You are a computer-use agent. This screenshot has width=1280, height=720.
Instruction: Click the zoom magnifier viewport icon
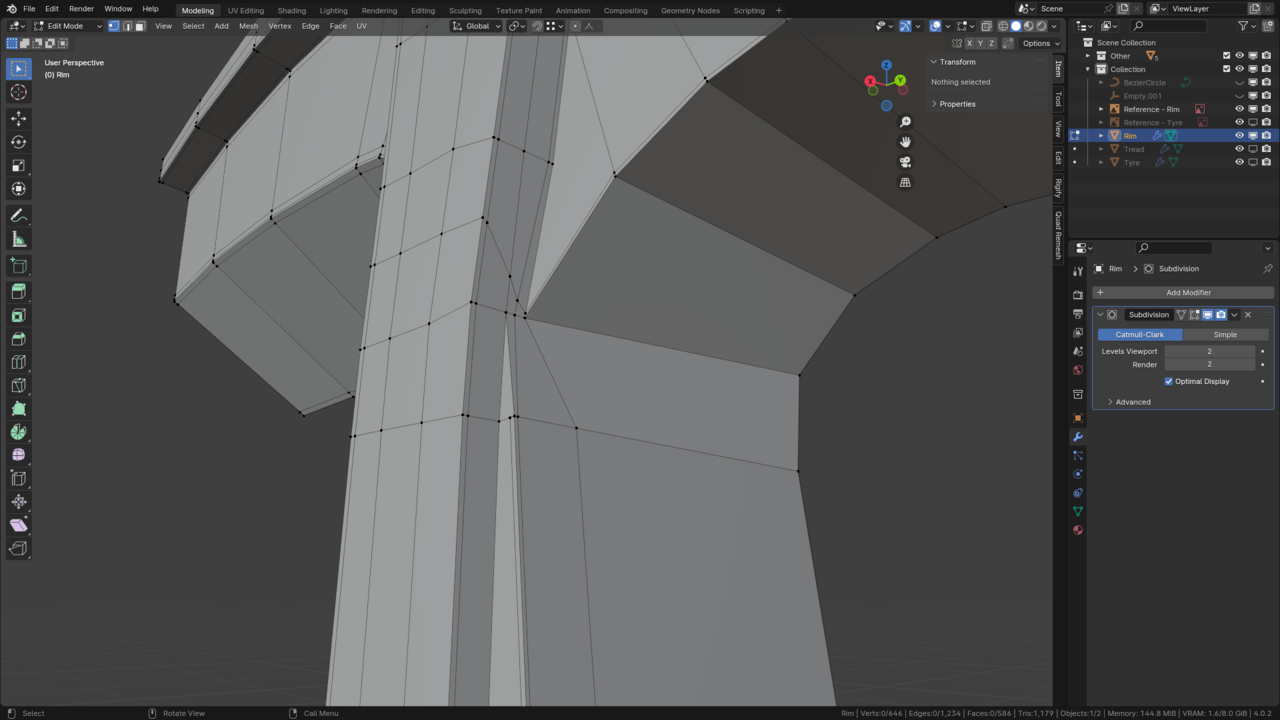tap(905, 122)
